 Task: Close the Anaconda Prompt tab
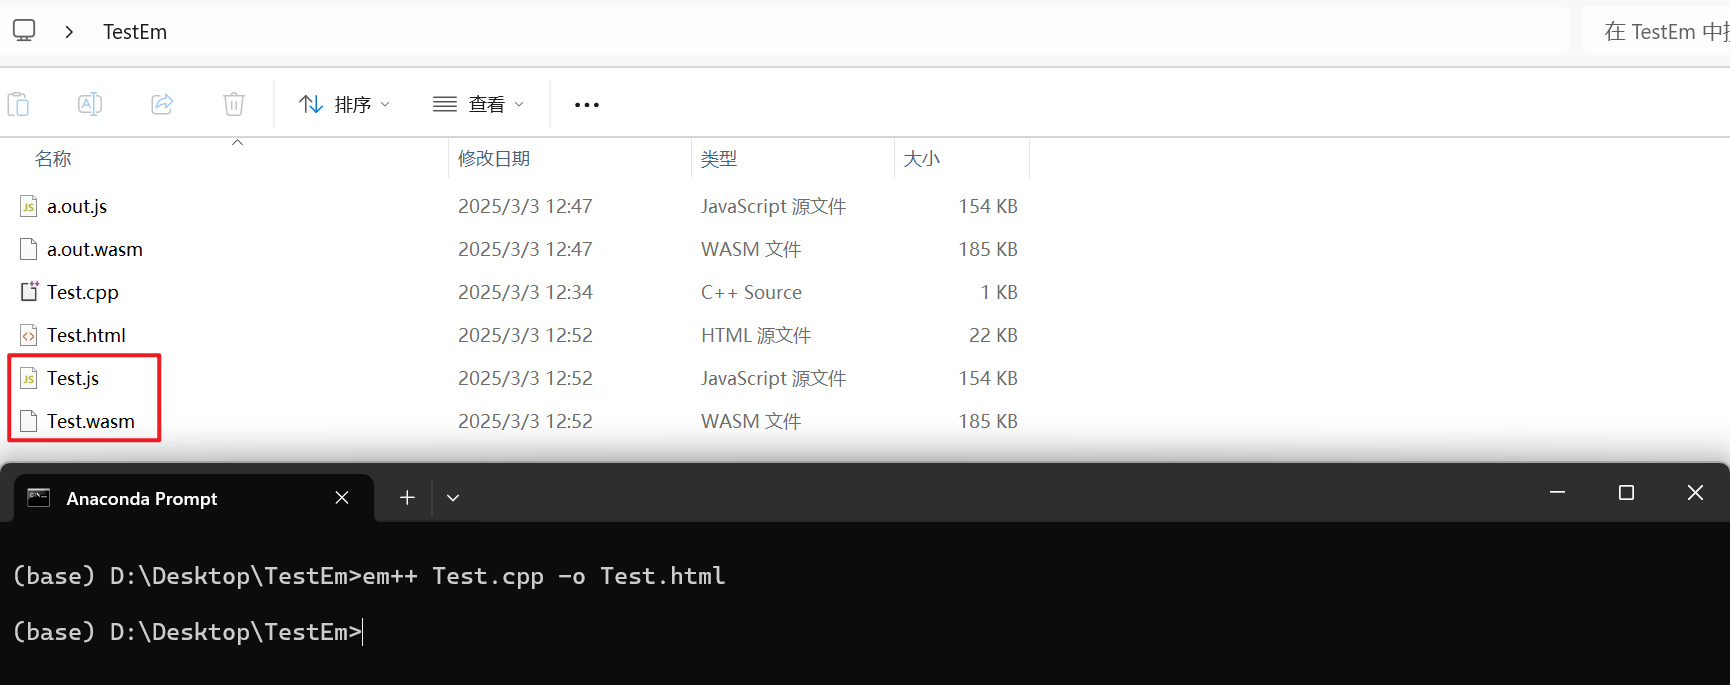coord(342,498)
